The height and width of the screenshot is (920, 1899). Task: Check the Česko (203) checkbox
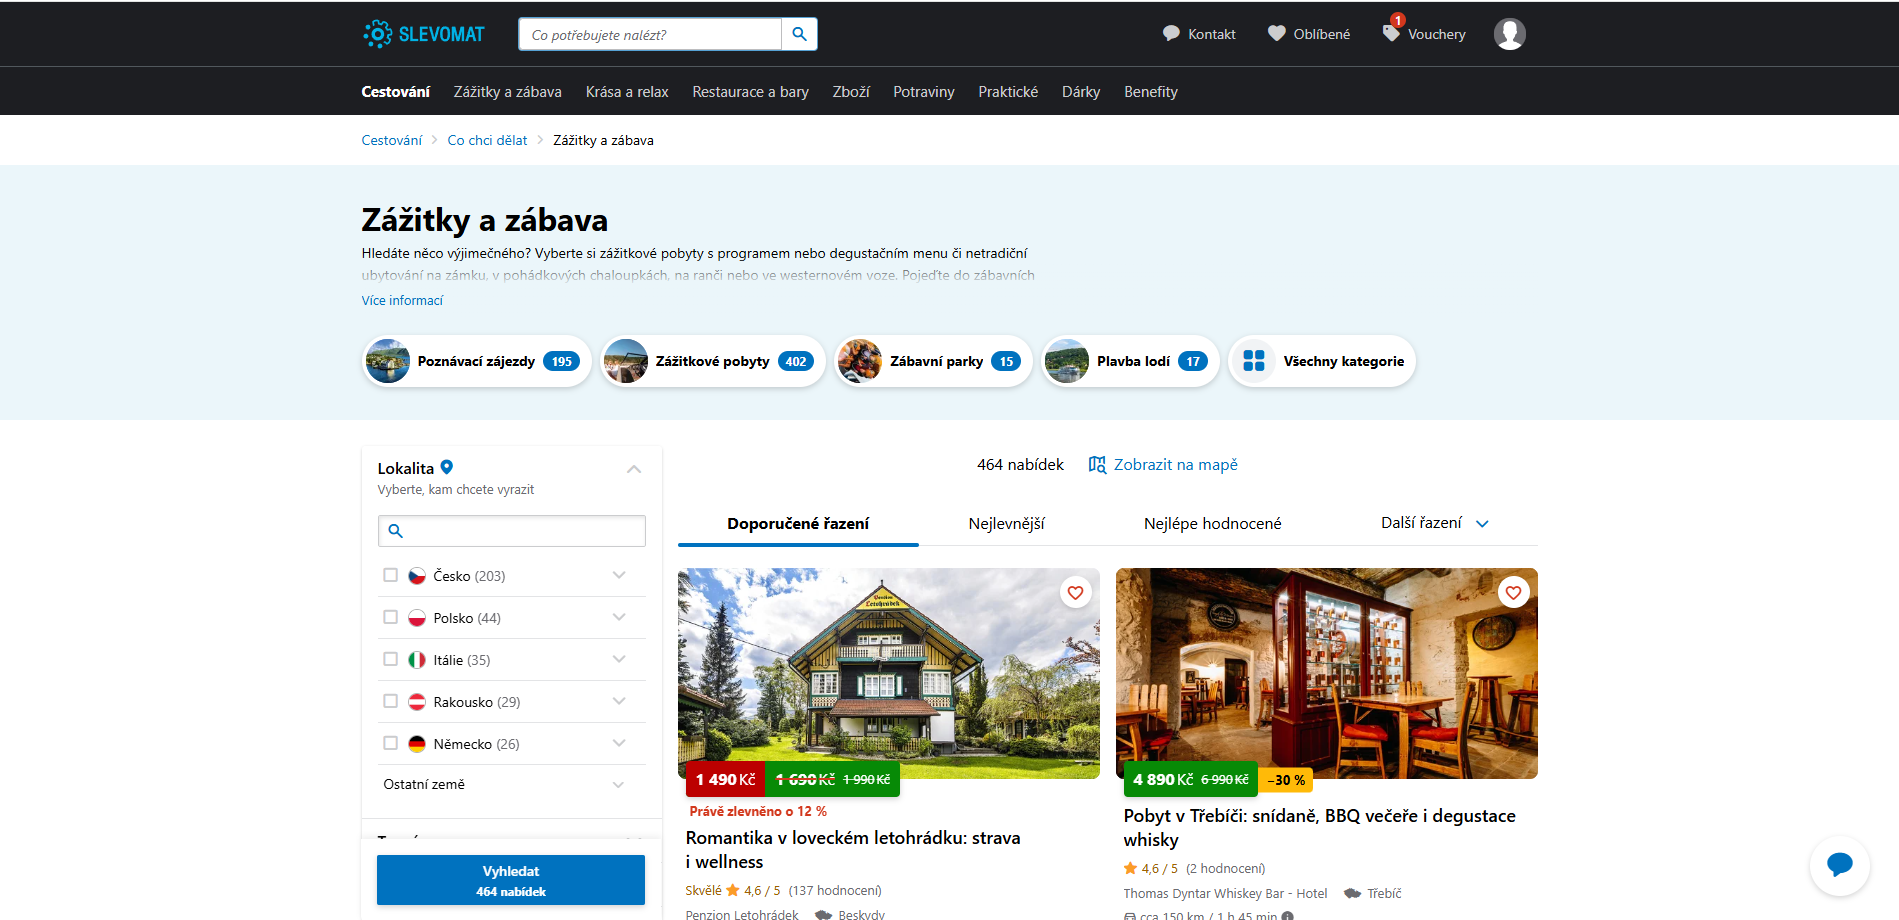point(391,575)
